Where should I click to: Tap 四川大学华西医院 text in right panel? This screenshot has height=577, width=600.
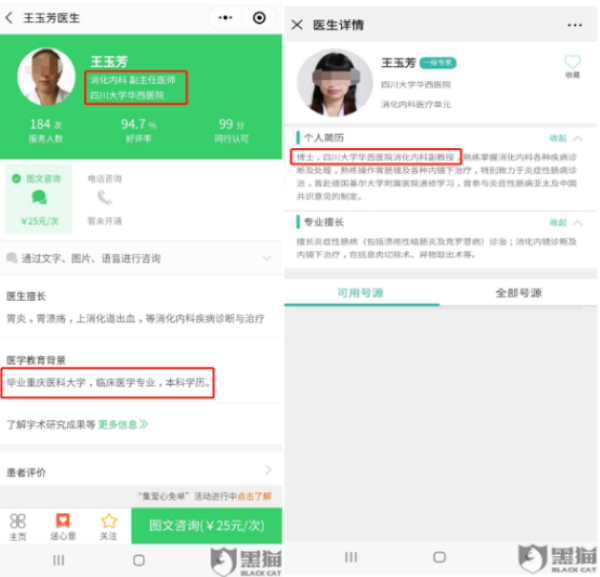coord(416,85)
